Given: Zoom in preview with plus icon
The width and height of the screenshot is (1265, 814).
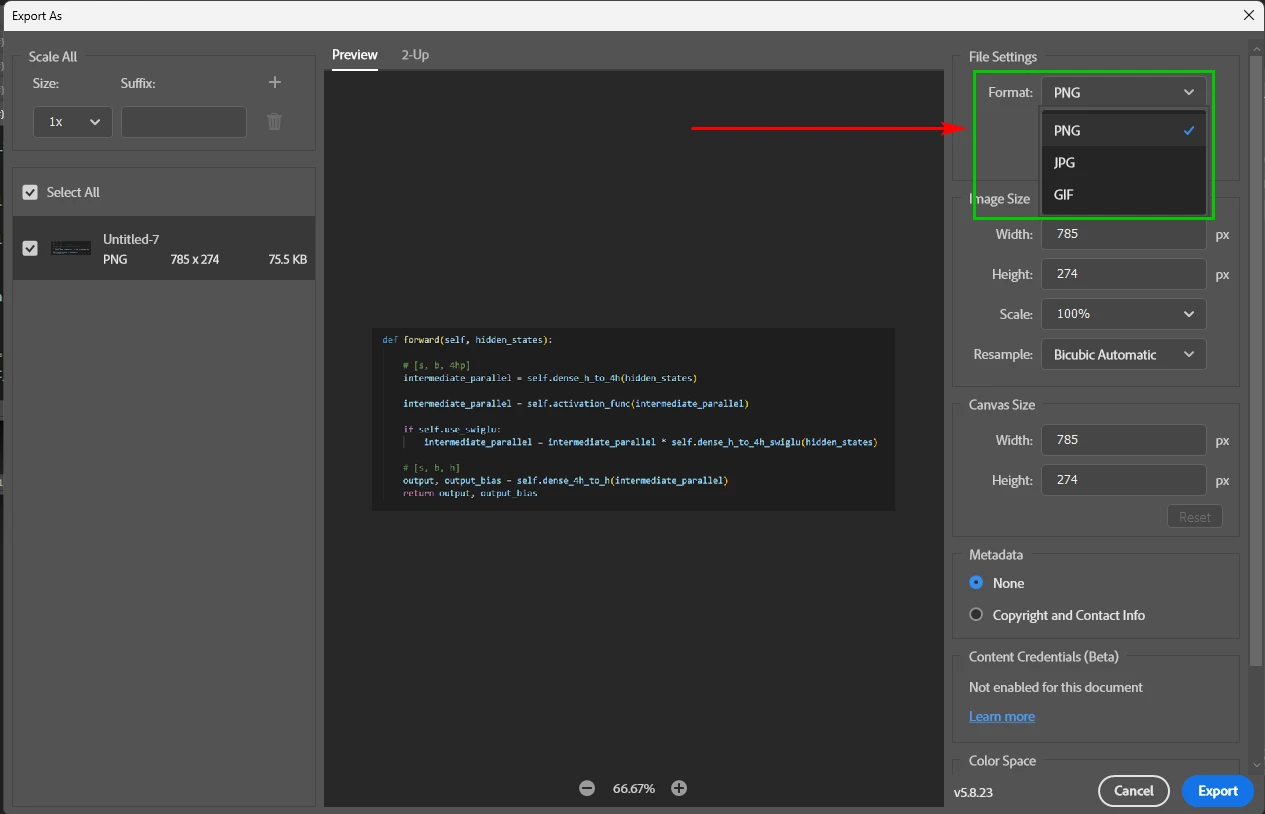Looking at the screenshot, I should pyautogui.click(x=679, y=788).
